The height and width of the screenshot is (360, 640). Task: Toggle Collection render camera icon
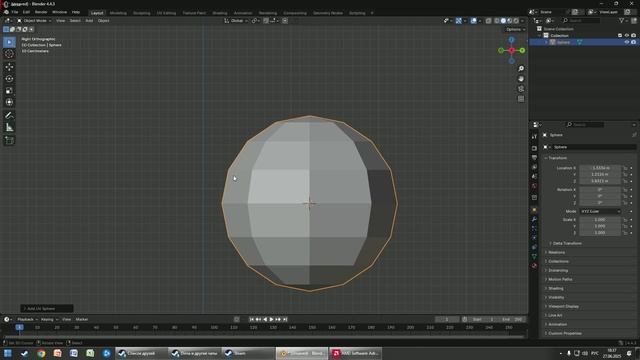point(633,36)
